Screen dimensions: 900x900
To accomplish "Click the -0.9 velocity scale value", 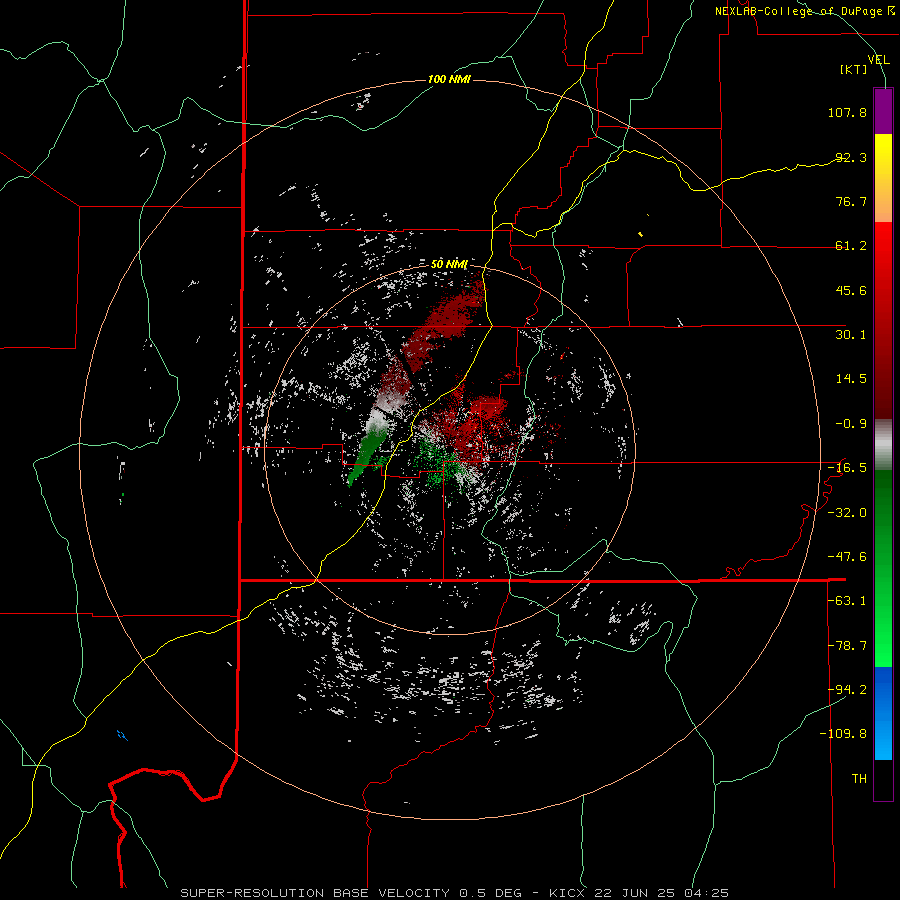I will 851,424.
